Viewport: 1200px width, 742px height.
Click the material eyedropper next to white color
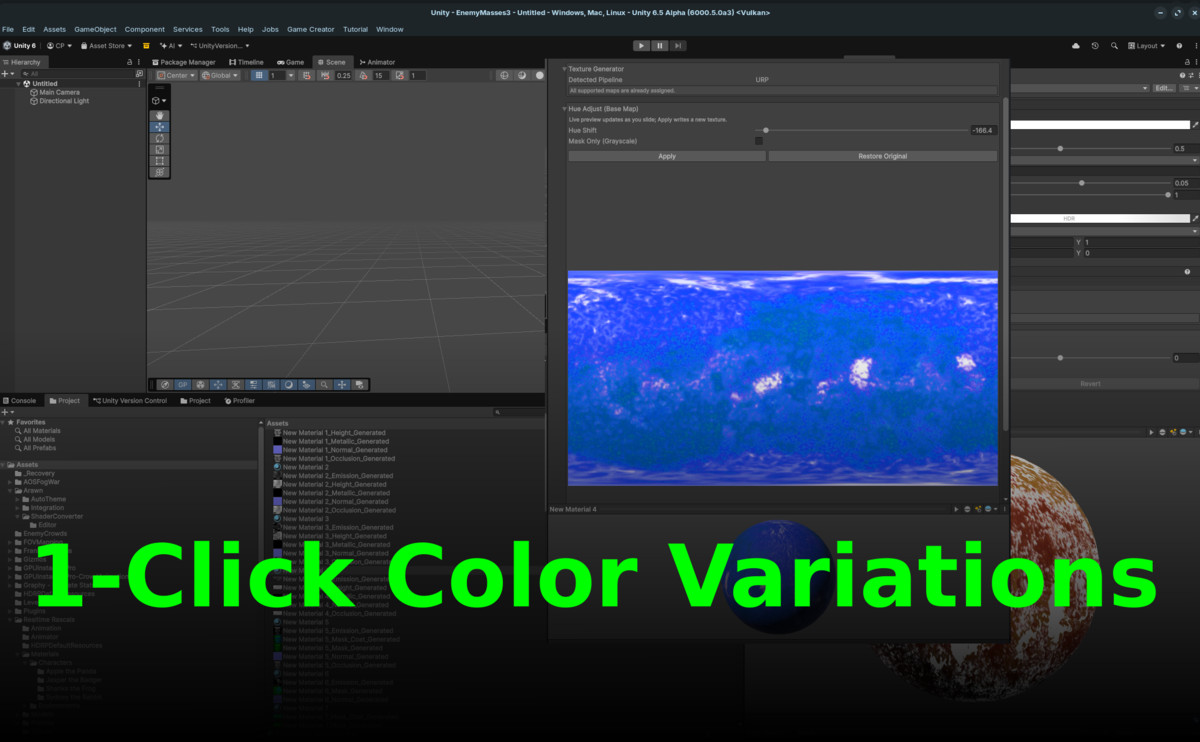coord(1194,125)
